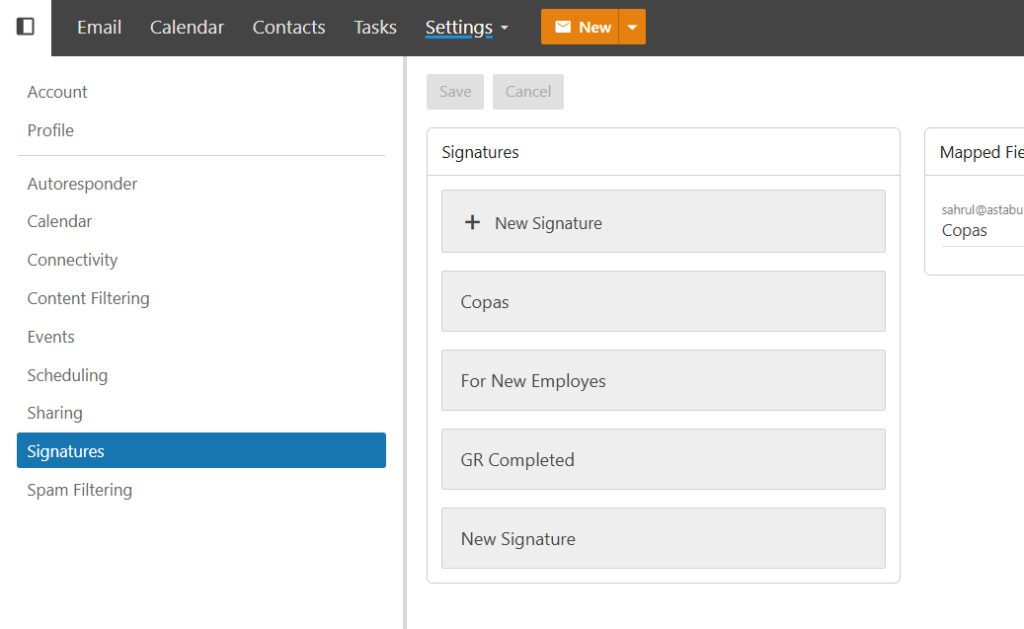Go to Spam Filtering settings
The width and height of the screenshot is (1024, 629).
pos(79,490)
